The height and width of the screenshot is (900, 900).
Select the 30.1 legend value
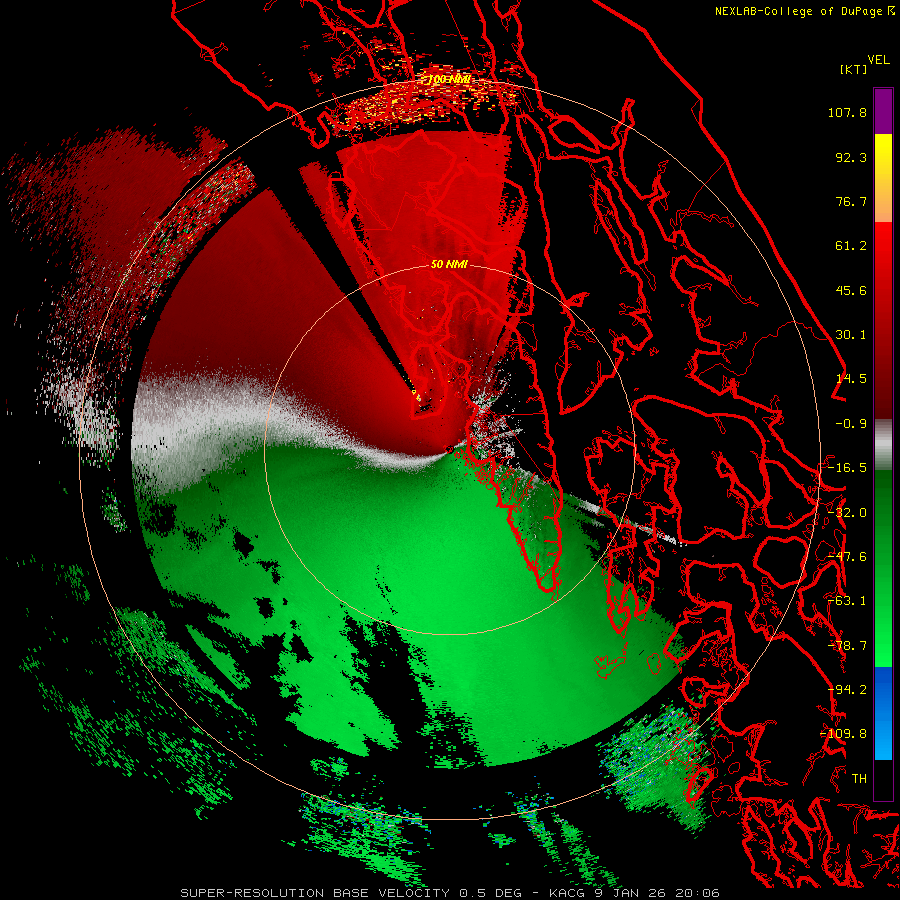tap(851, 335)
